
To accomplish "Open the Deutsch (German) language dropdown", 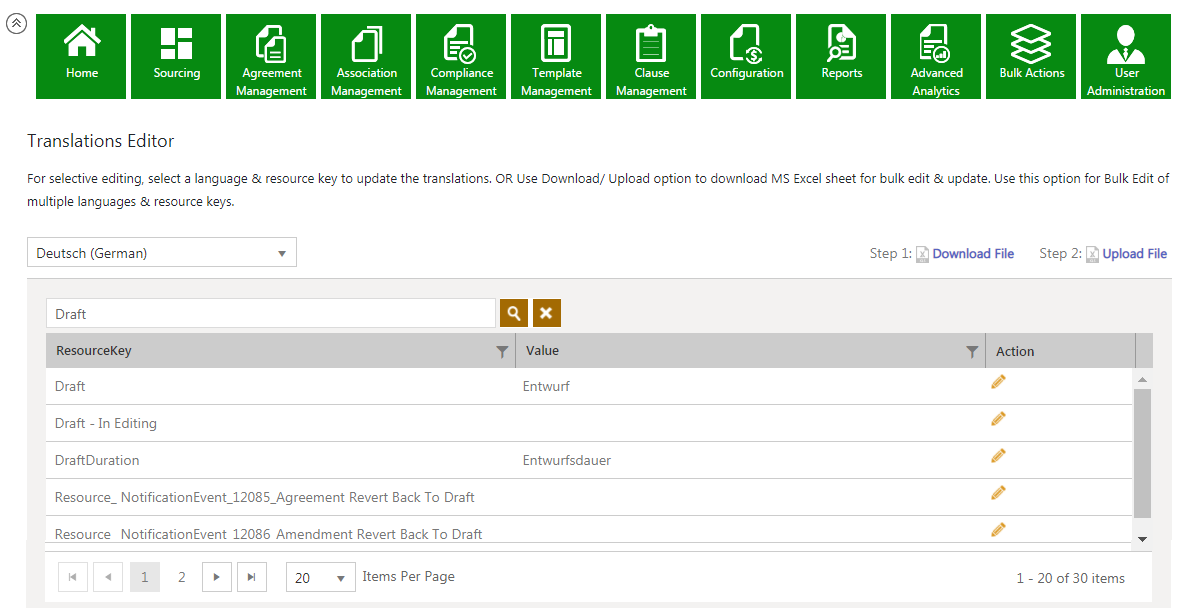I will tap(162, 253).
